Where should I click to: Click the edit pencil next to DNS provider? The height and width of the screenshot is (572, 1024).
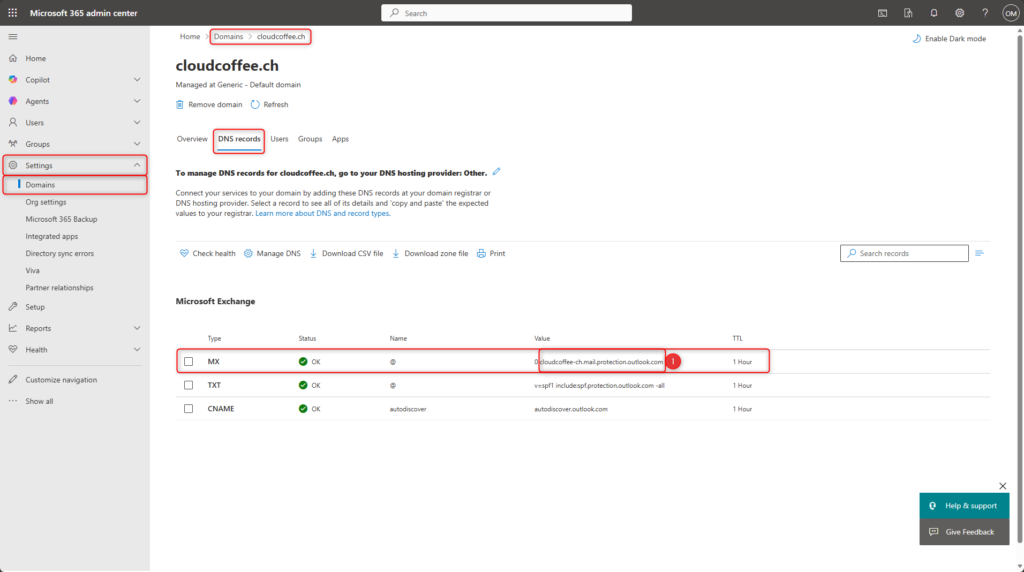click(x=496, y=172)
